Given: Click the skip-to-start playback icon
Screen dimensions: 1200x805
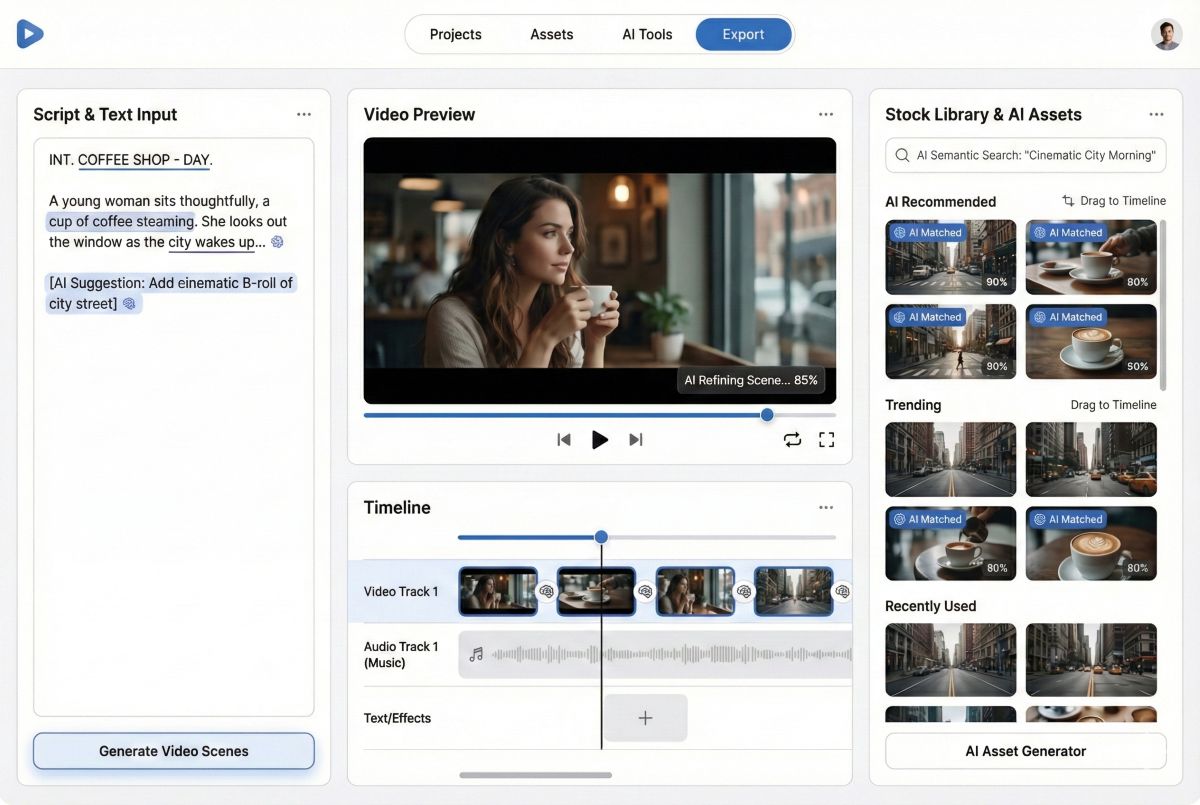Looking at the screenshot, I should point(563,439).
